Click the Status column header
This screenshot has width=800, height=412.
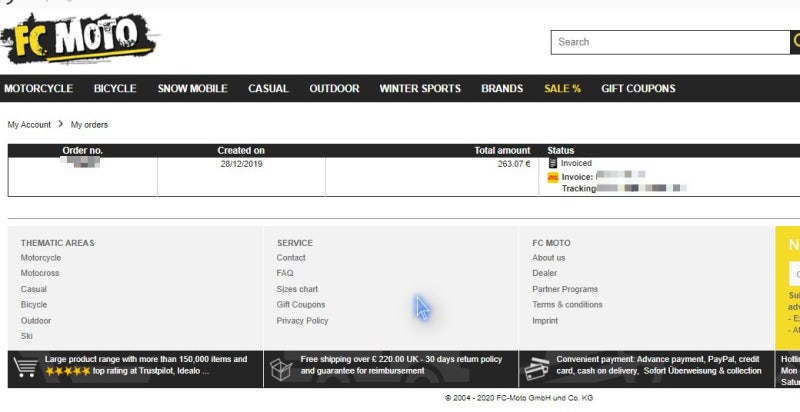click(x=561, y=150)
